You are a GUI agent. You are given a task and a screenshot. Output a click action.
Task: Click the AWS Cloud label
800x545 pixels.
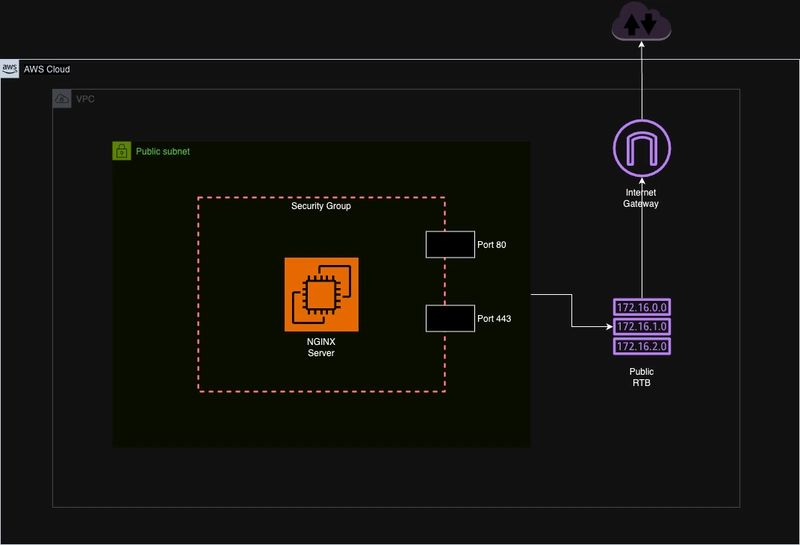tap(47, 69)
